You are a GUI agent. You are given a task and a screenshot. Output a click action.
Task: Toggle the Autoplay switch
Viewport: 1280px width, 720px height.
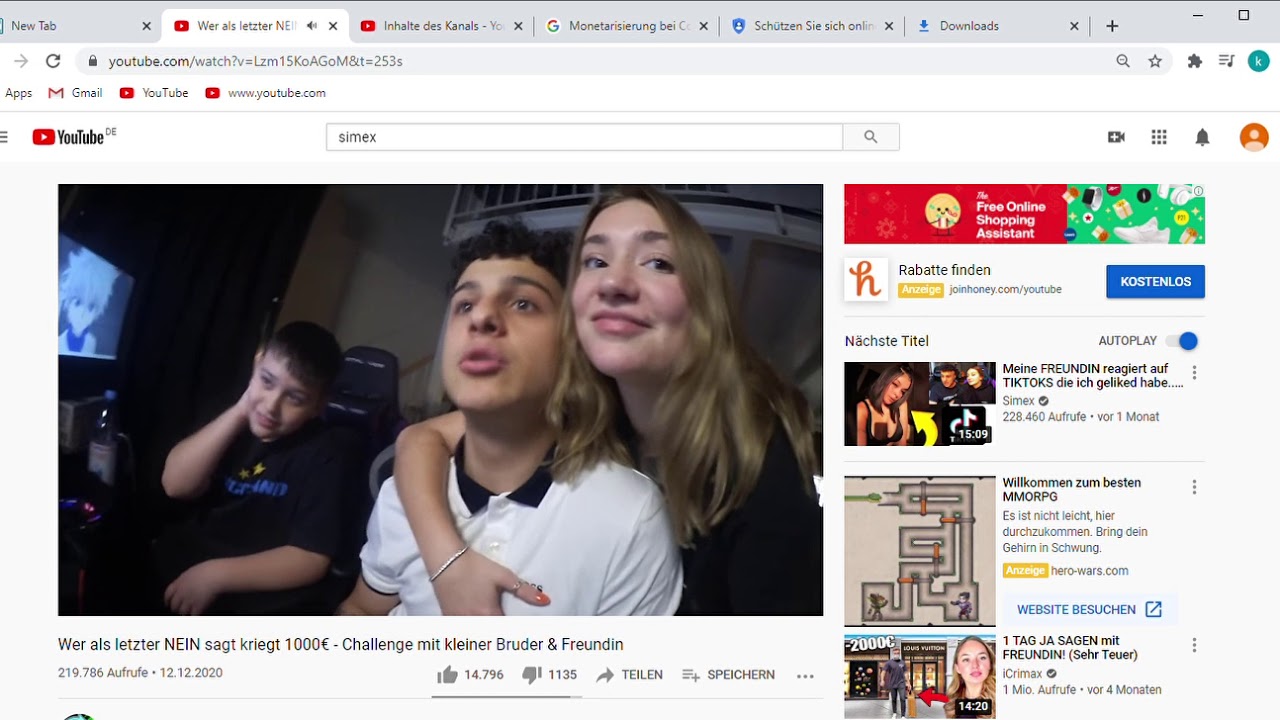1182,341
